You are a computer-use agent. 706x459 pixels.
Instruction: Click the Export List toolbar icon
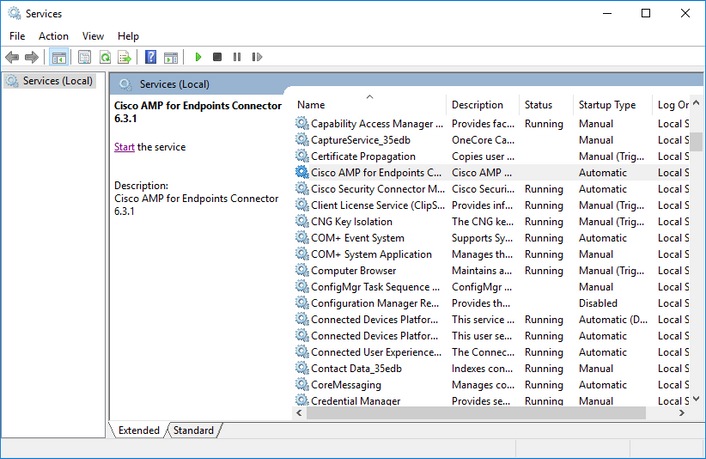pyautogui.click(x=124, y=57)
